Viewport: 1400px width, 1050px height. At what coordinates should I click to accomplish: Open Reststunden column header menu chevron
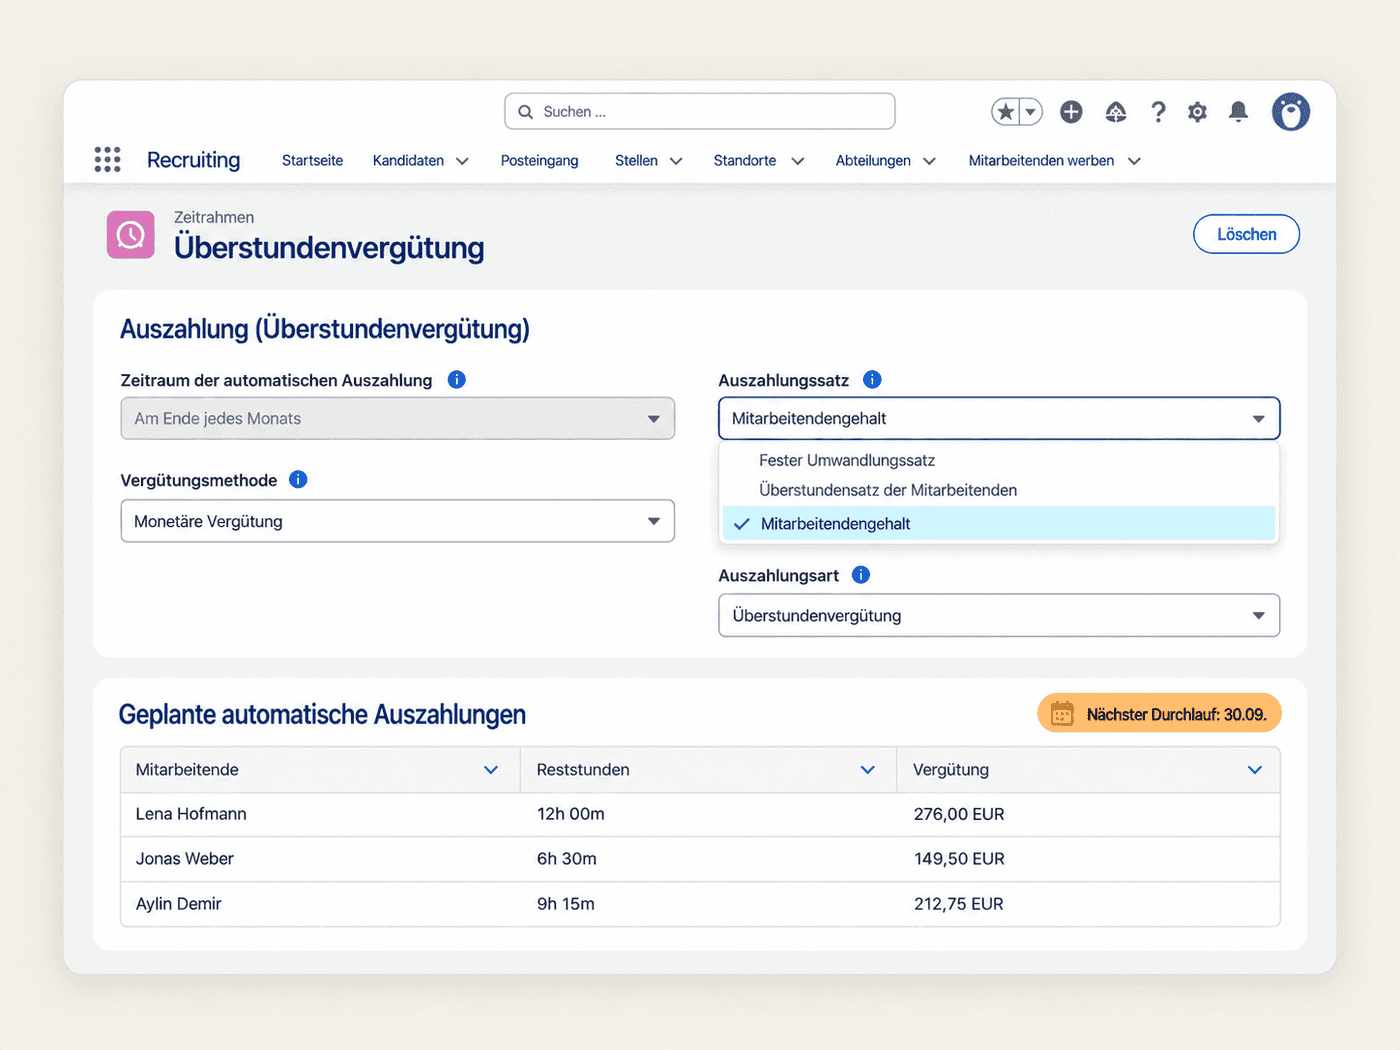[868, 770]
